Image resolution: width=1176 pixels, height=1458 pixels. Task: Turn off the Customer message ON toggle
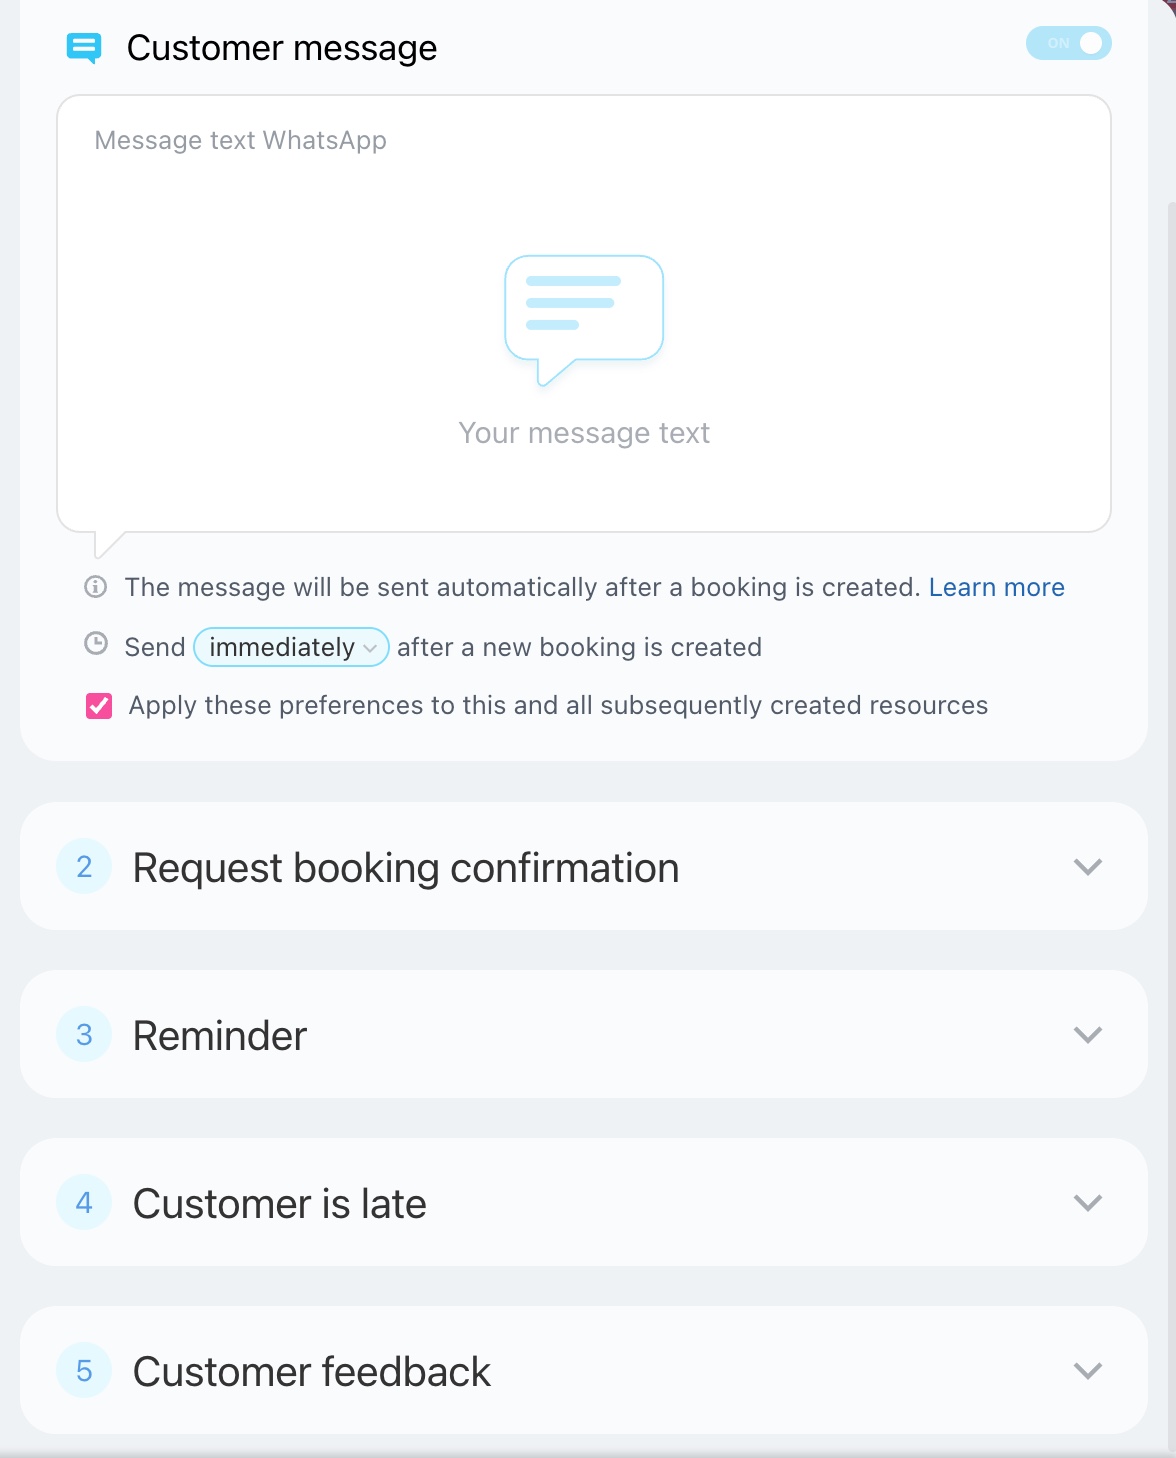tap(1069, 43)
